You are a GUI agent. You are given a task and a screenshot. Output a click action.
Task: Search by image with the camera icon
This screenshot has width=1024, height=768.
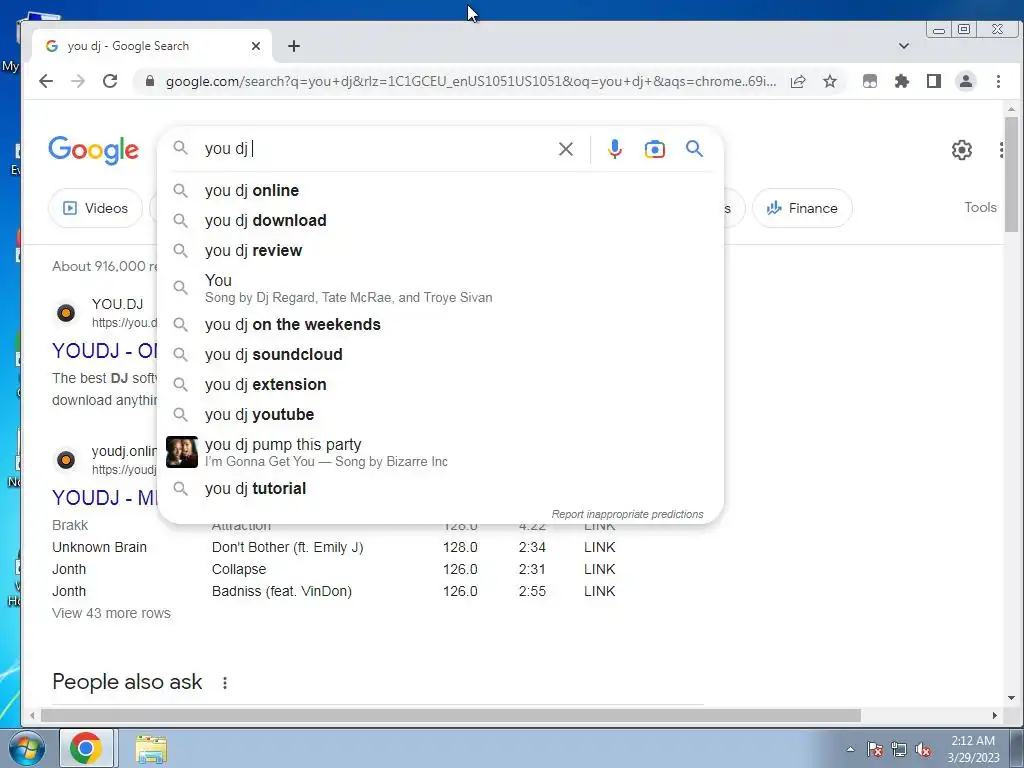coord(654,149)
